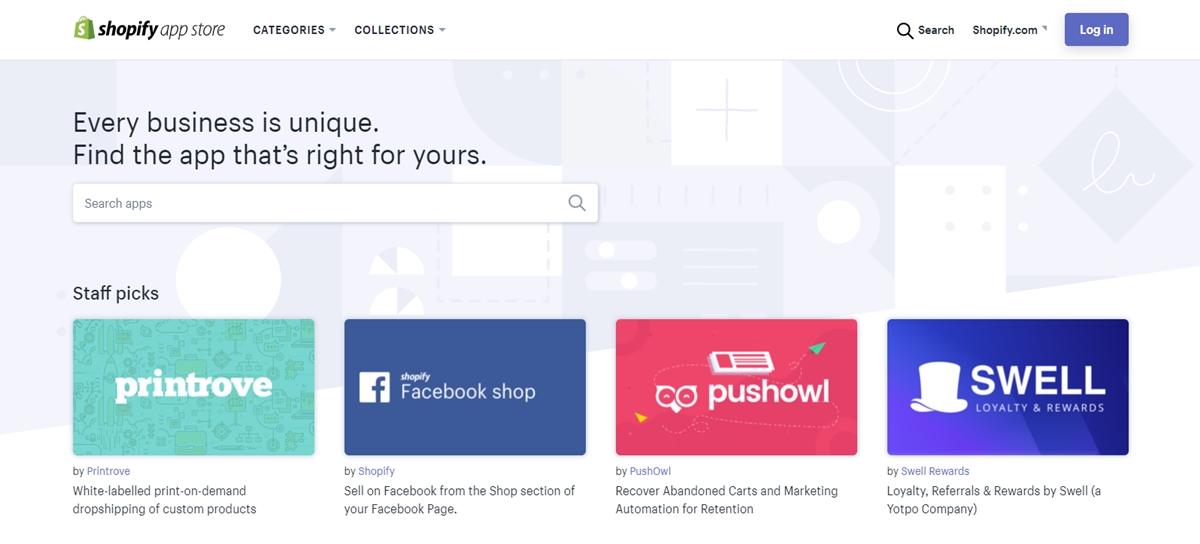Click the Recover Abandoned Carts description text
Viewport: 1200px width, 544px height.
click(726, 500)
